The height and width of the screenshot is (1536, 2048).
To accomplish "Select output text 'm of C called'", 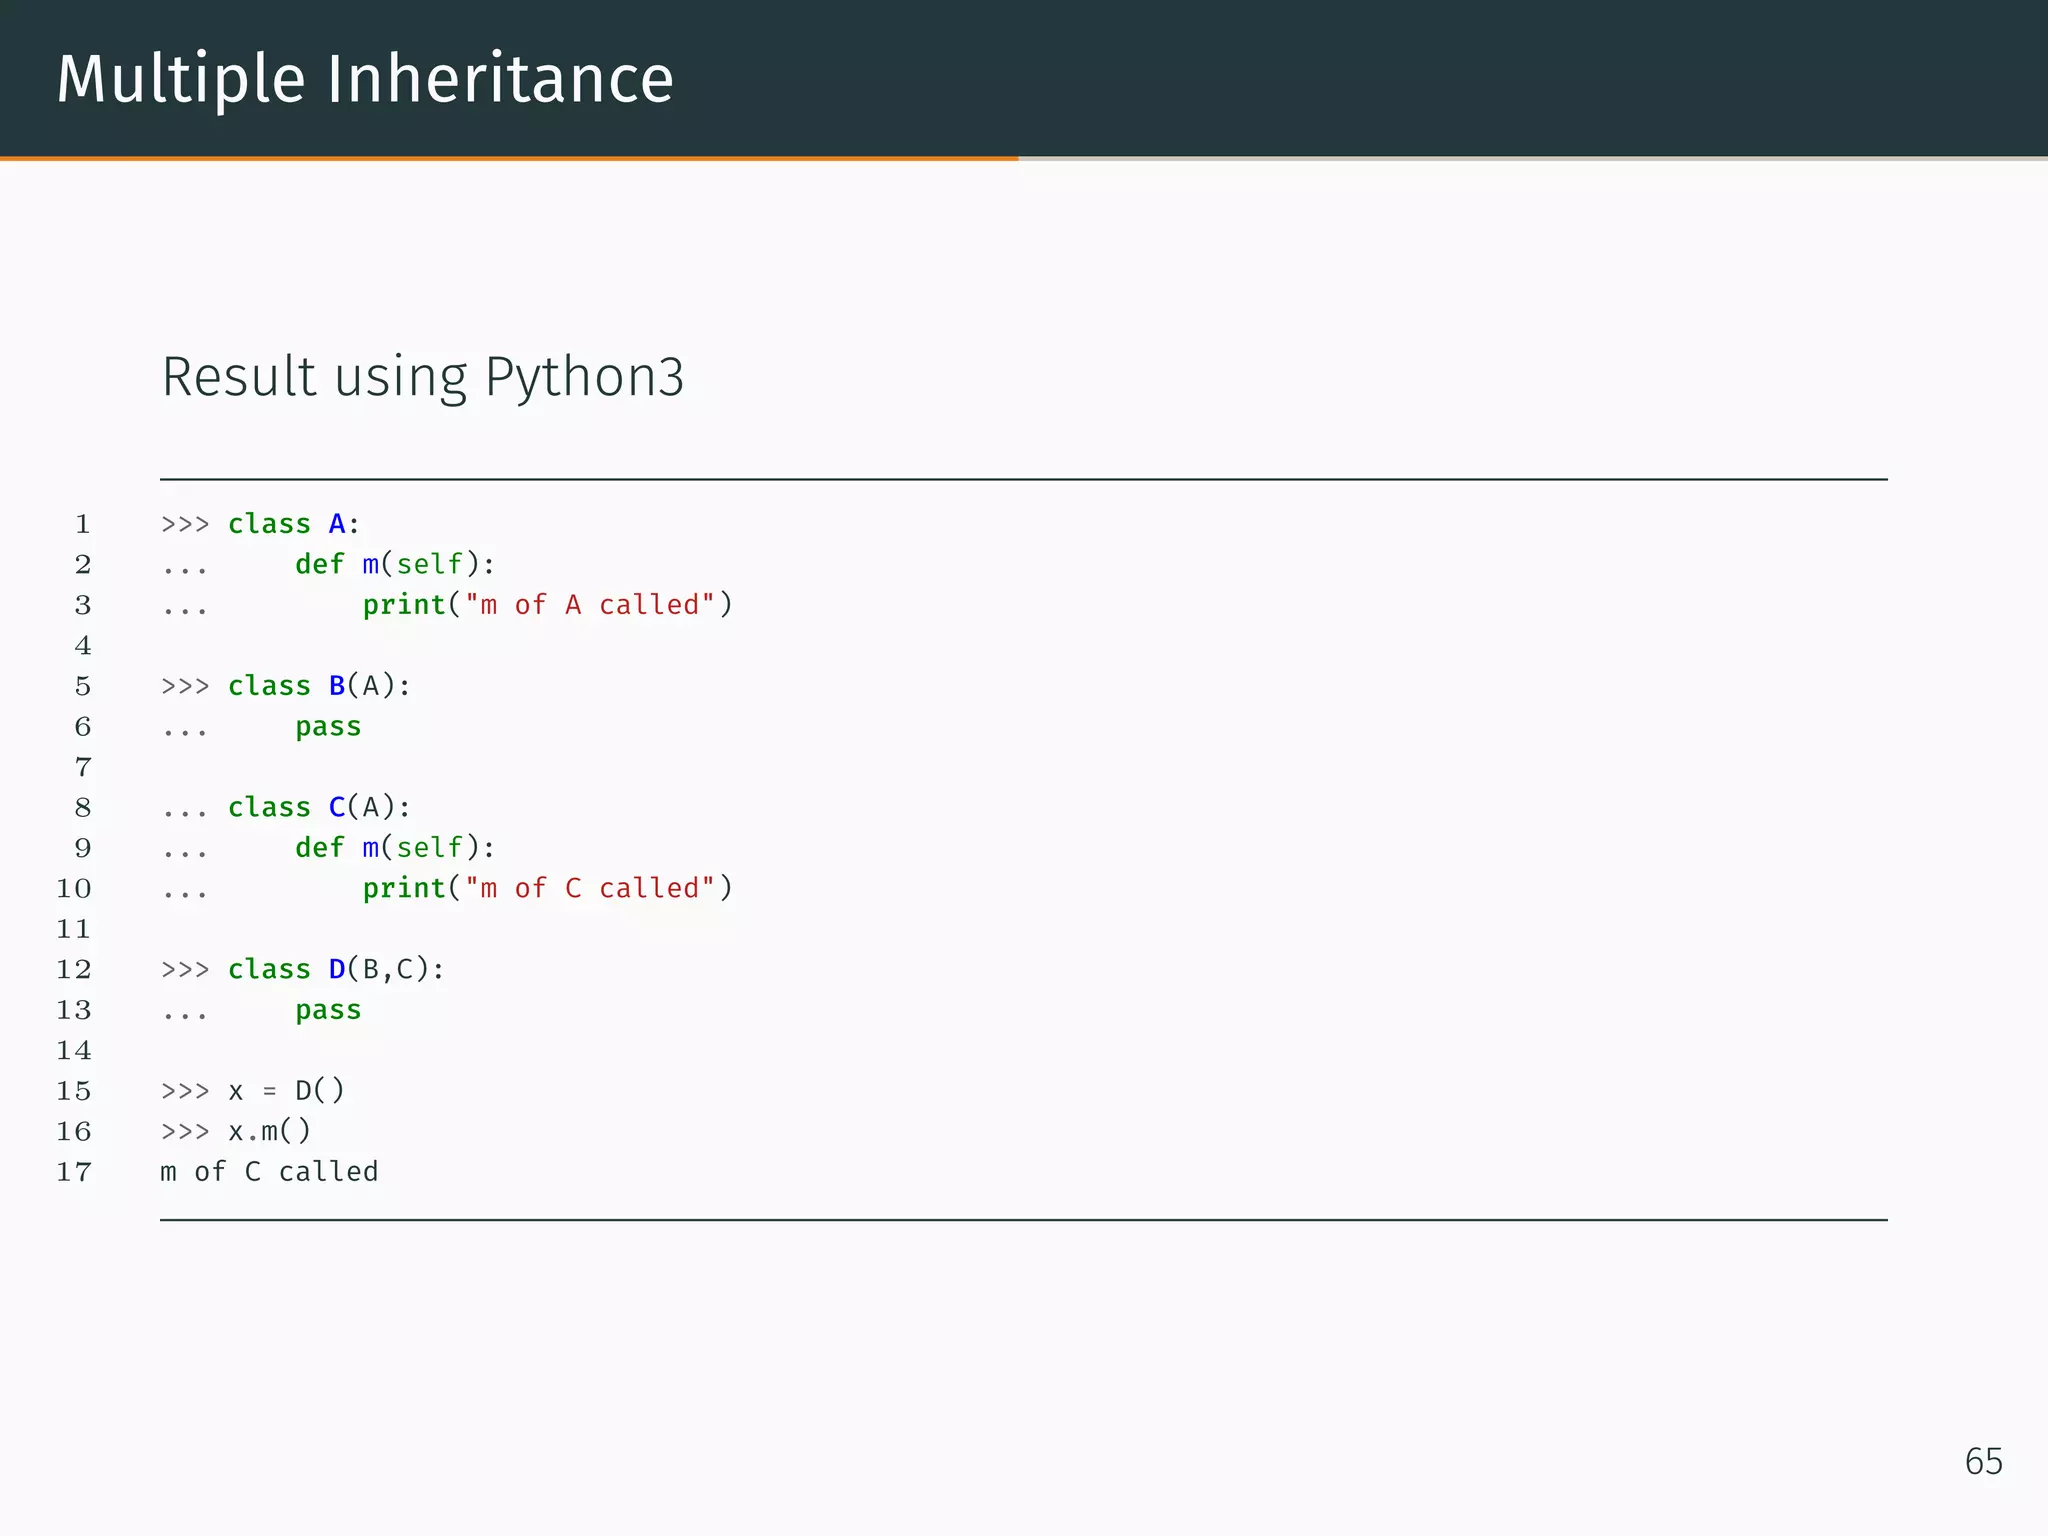I will point(269,1172).
